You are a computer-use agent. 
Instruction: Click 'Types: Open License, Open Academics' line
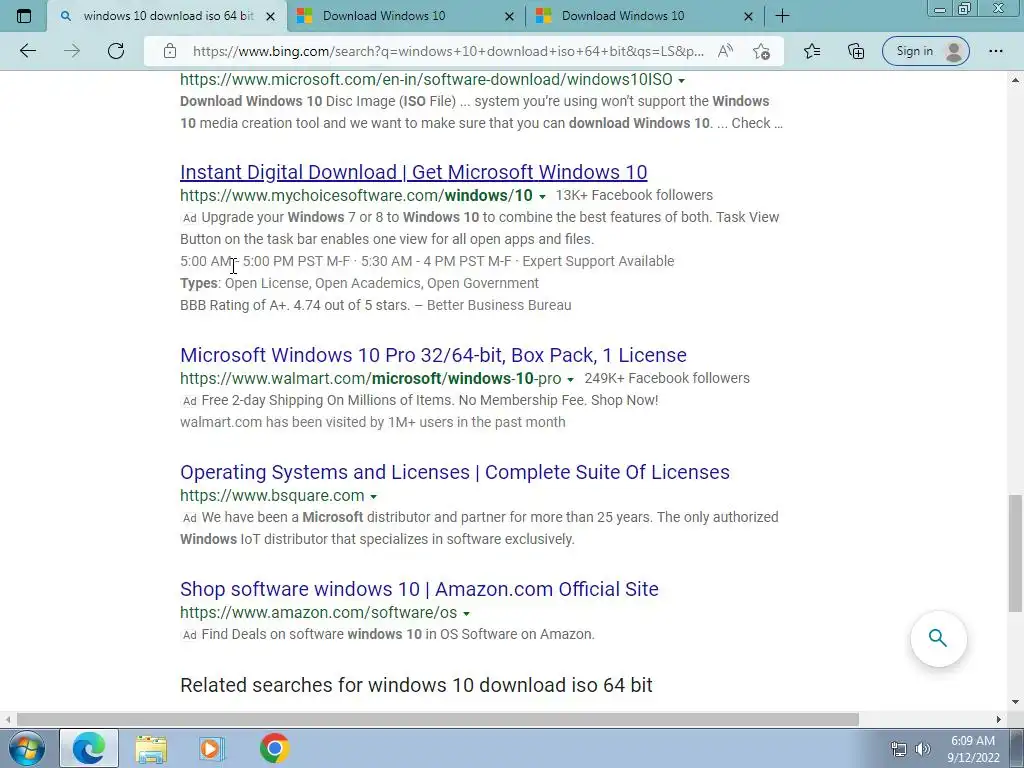point(359,283)
